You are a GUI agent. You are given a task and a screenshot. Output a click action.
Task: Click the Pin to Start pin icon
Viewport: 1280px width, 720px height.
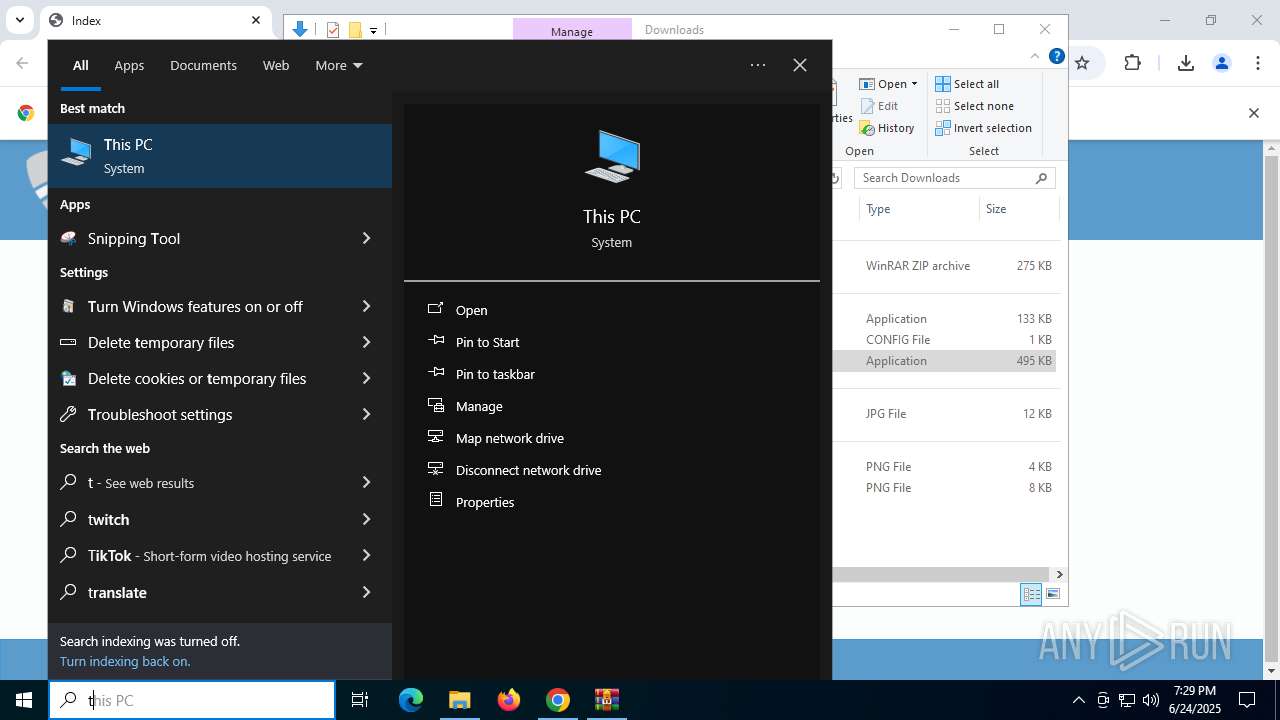[x=436, y=341]
